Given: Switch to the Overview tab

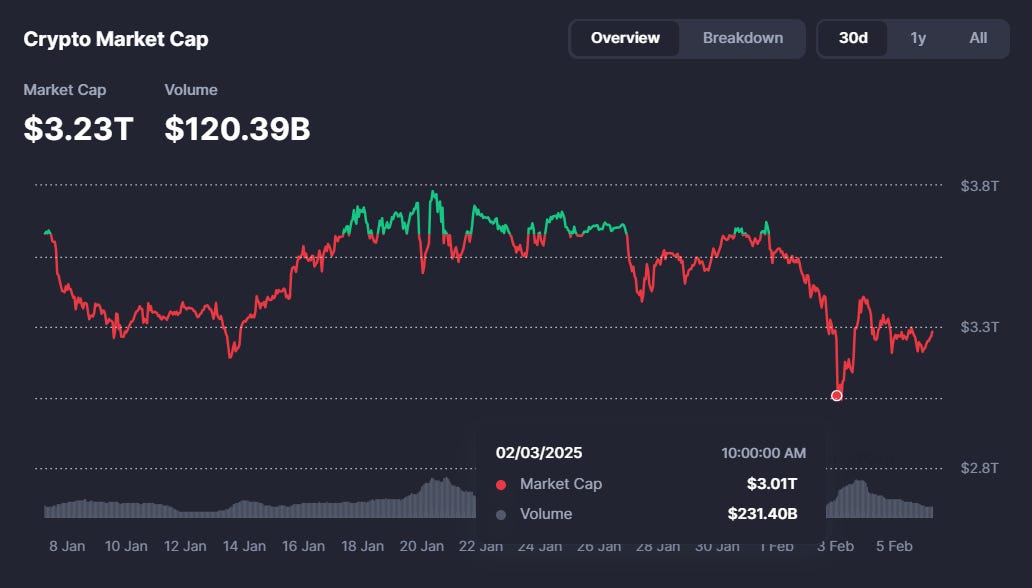Looking at the screenshot, I should [625, 38].
